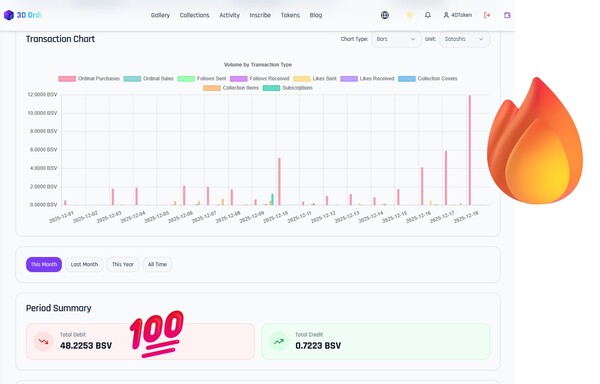This screenshot has height=384, width=600.
Task: Go to the Tokens page
Action: tap(290, 15)
